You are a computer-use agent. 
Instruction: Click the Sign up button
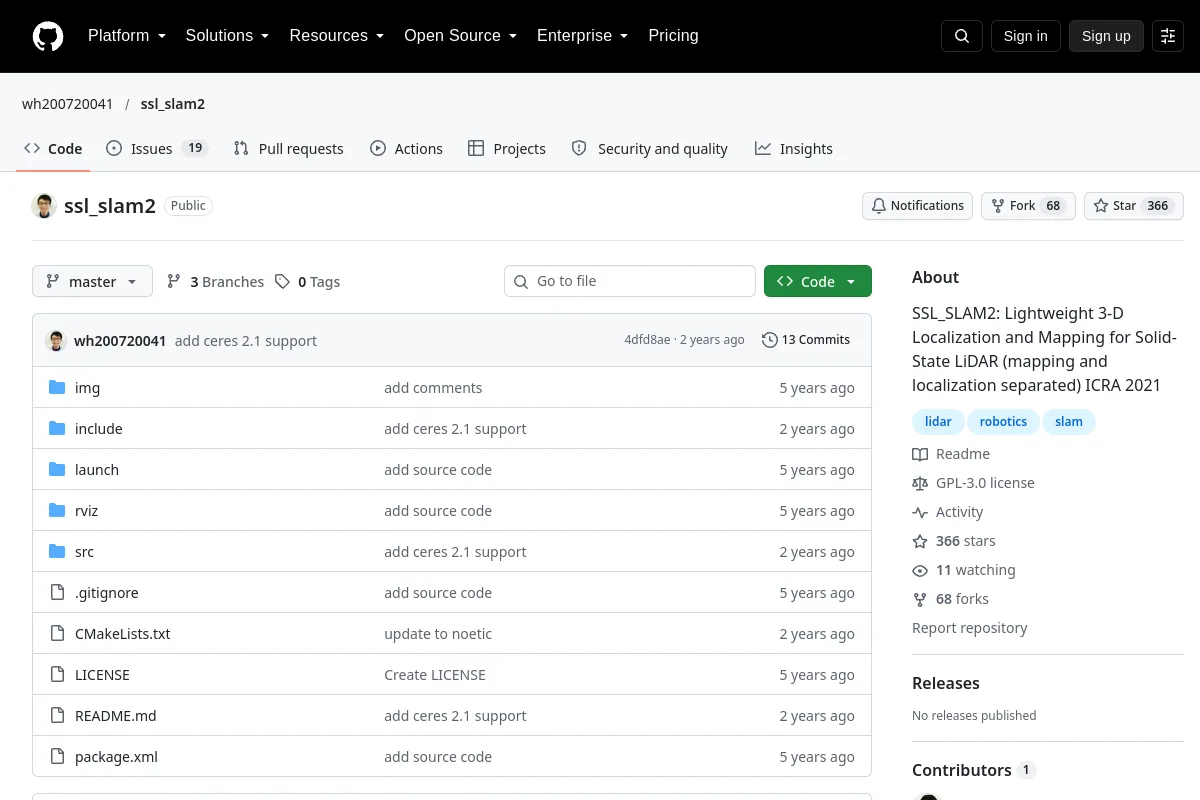1106,36
